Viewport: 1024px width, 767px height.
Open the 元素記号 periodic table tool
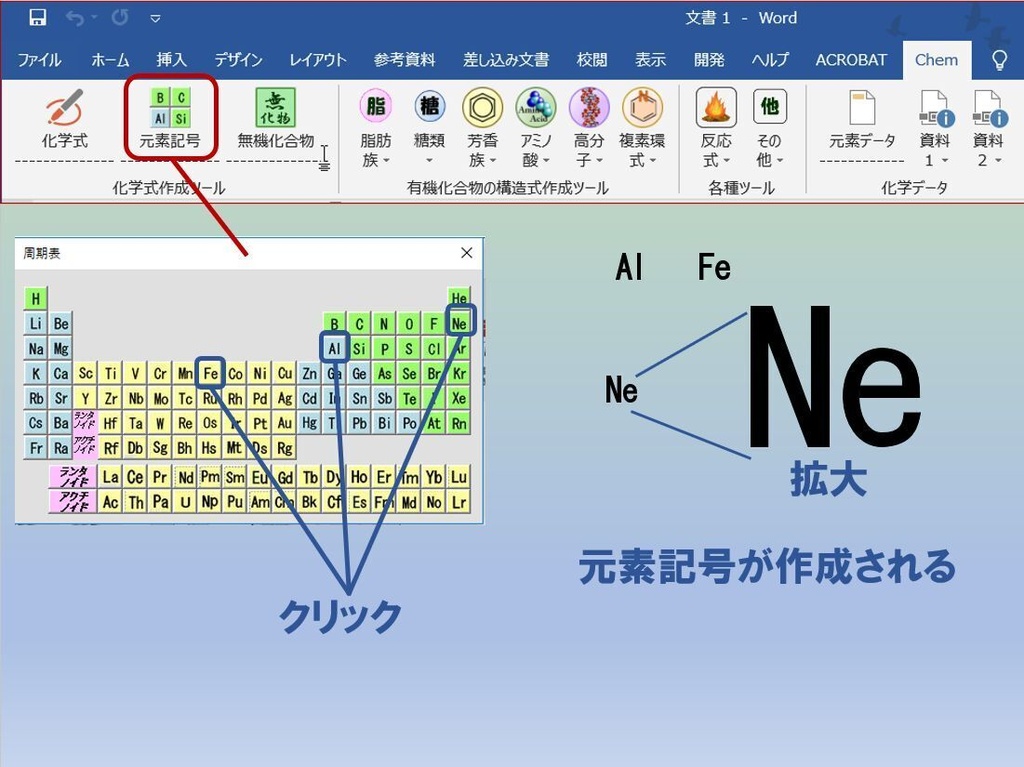pos(170,118)
